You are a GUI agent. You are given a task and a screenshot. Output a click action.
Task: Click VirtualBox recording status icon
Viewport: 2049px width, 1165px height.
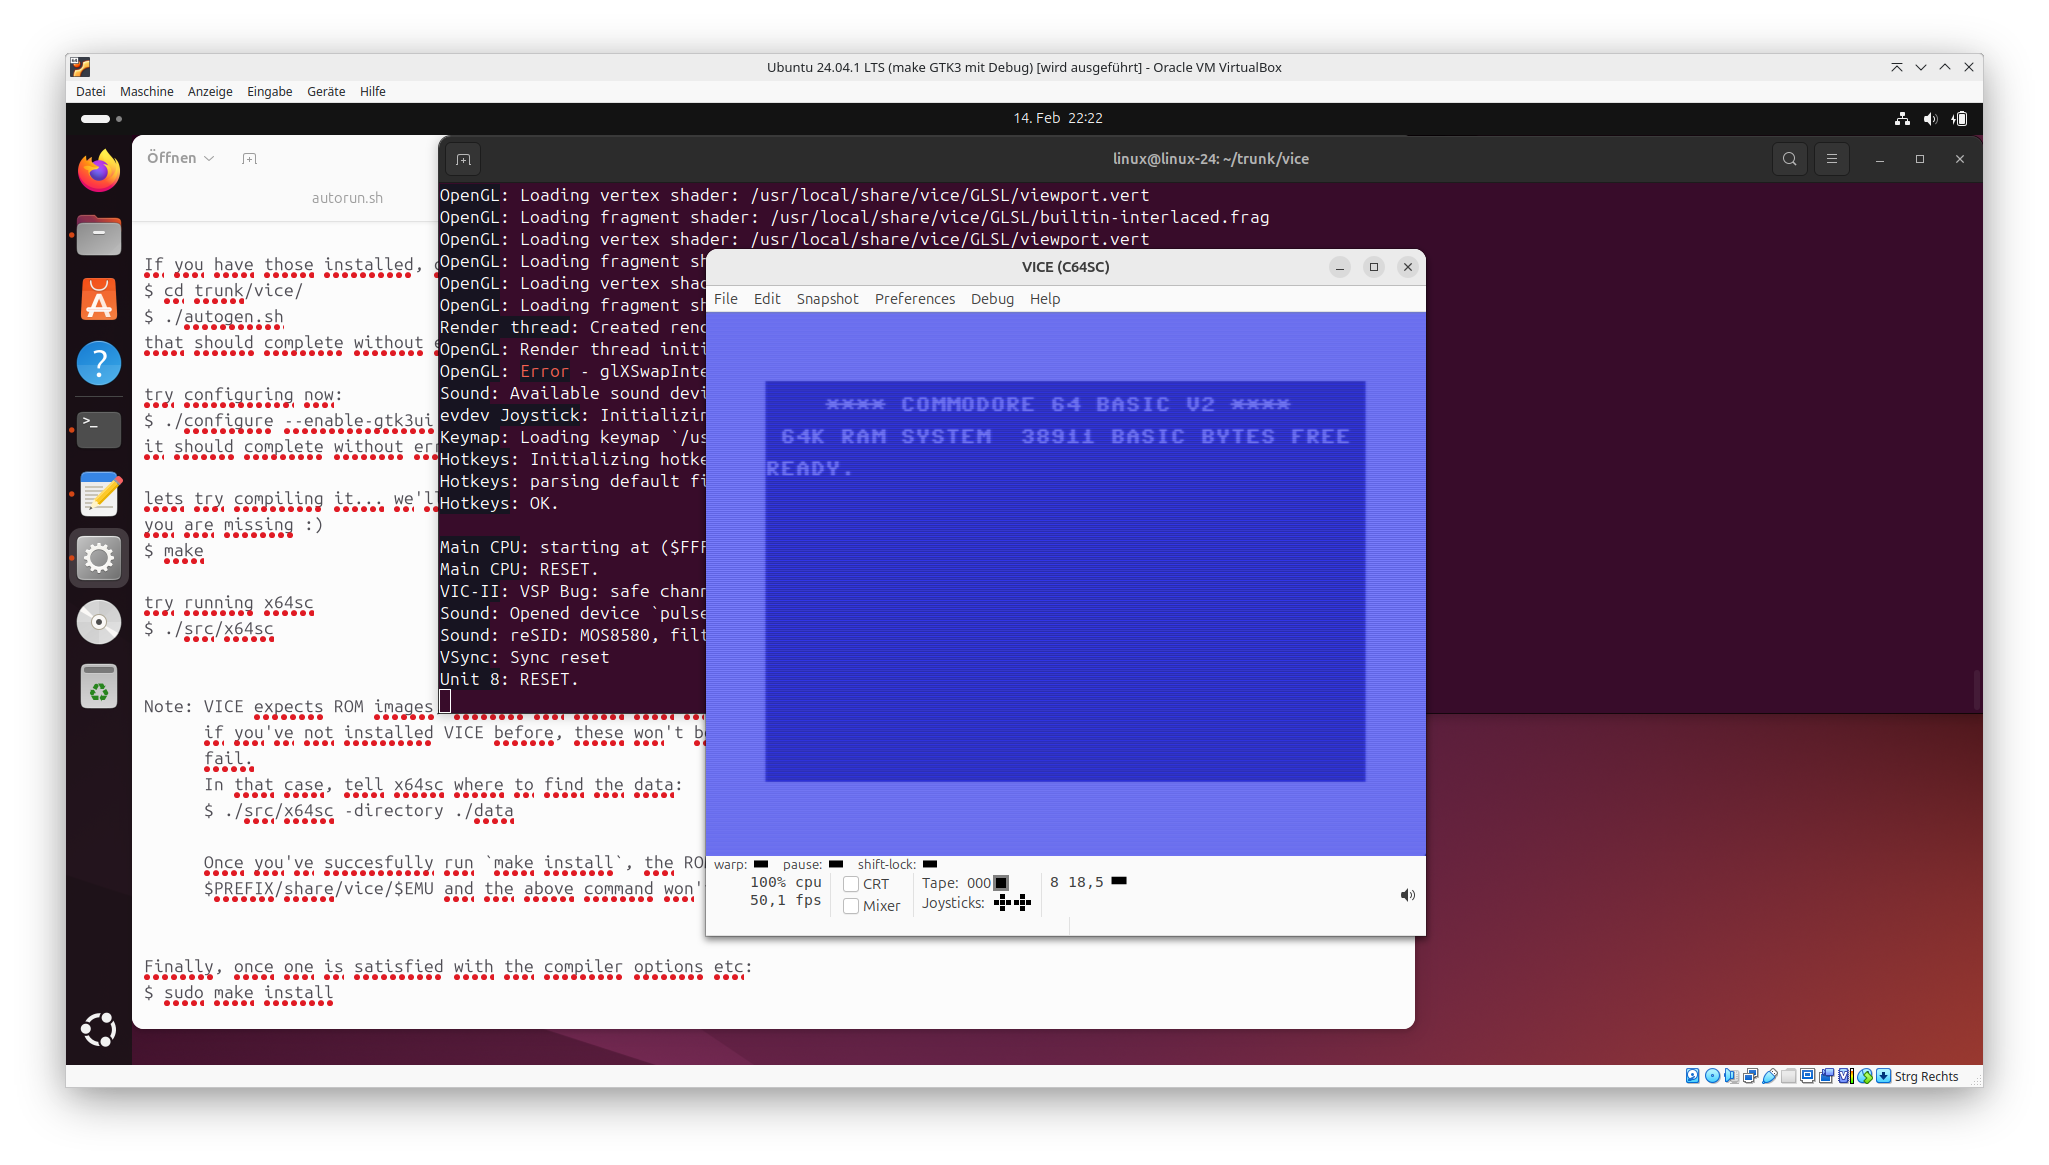pos(1826,1076)
